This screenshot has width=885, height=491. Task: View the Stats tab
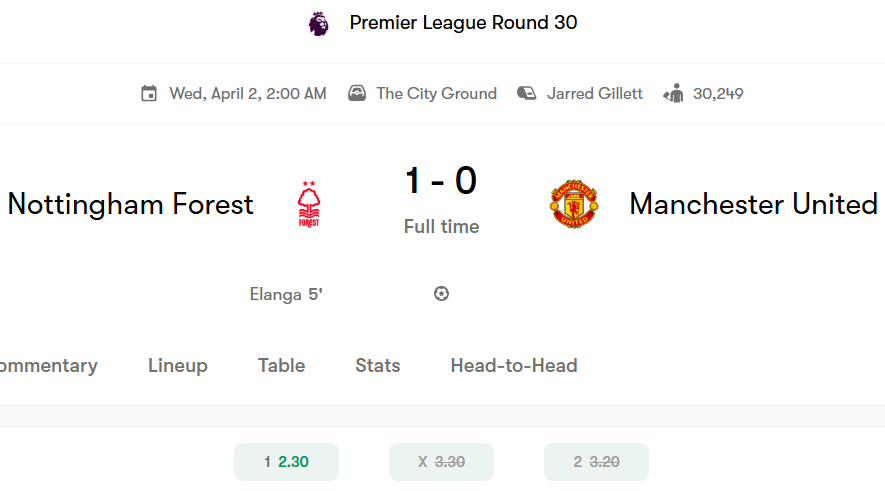pos(378,366)
